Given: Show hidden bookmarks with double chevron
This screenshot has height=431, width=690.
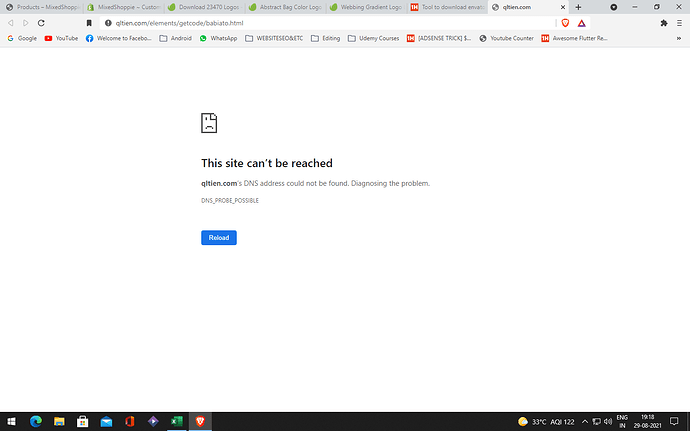Looking at the screenshot, I should tap(679, 38).
